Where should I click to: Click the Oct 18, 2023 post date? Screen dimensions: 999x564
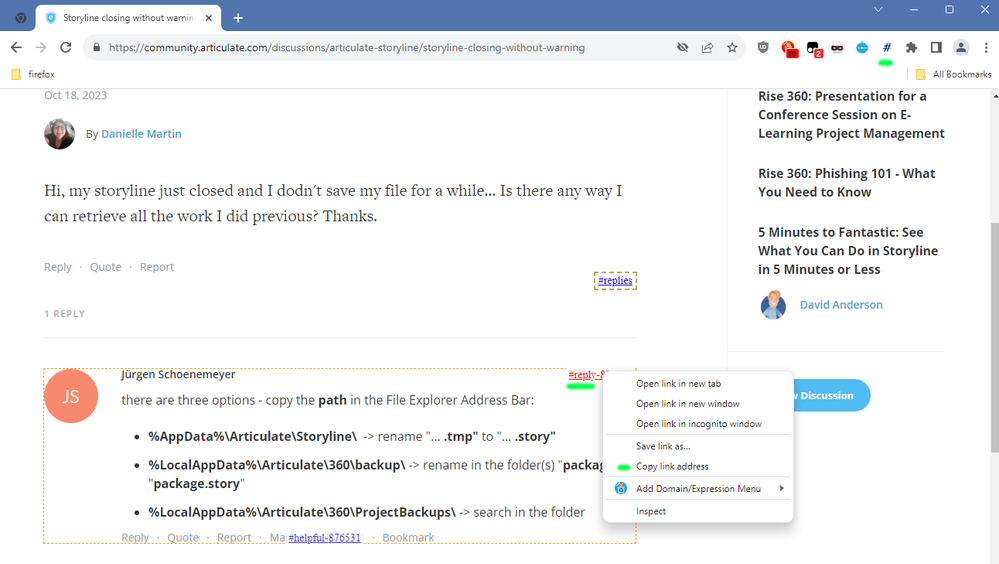[x=75, y=95]
